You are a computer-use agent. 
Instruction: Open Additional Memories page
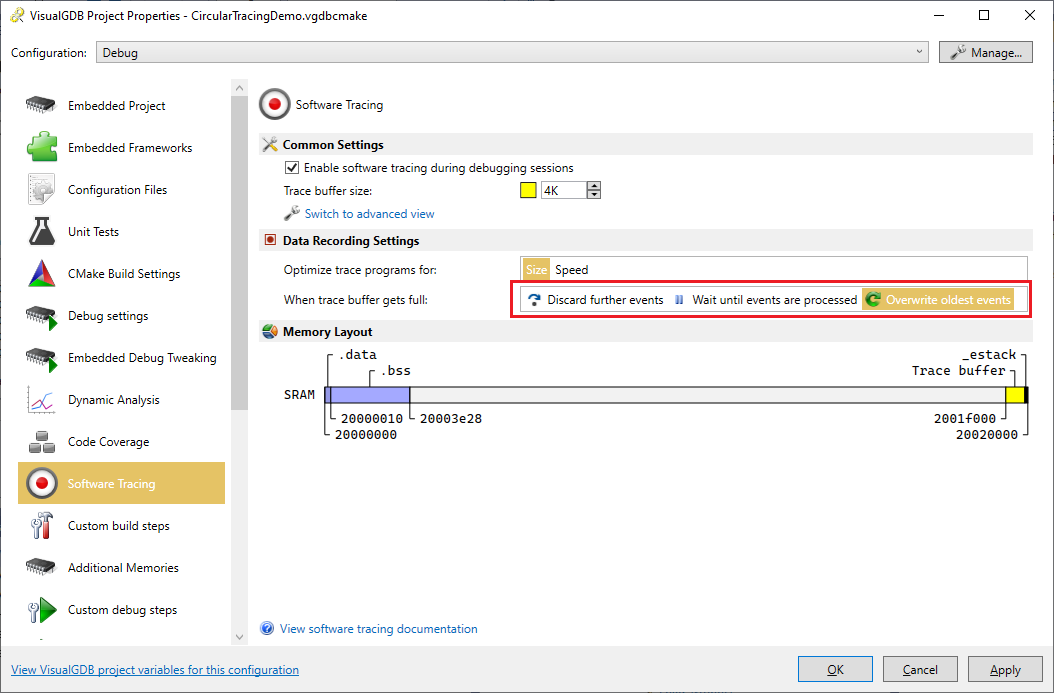[121, 567]
